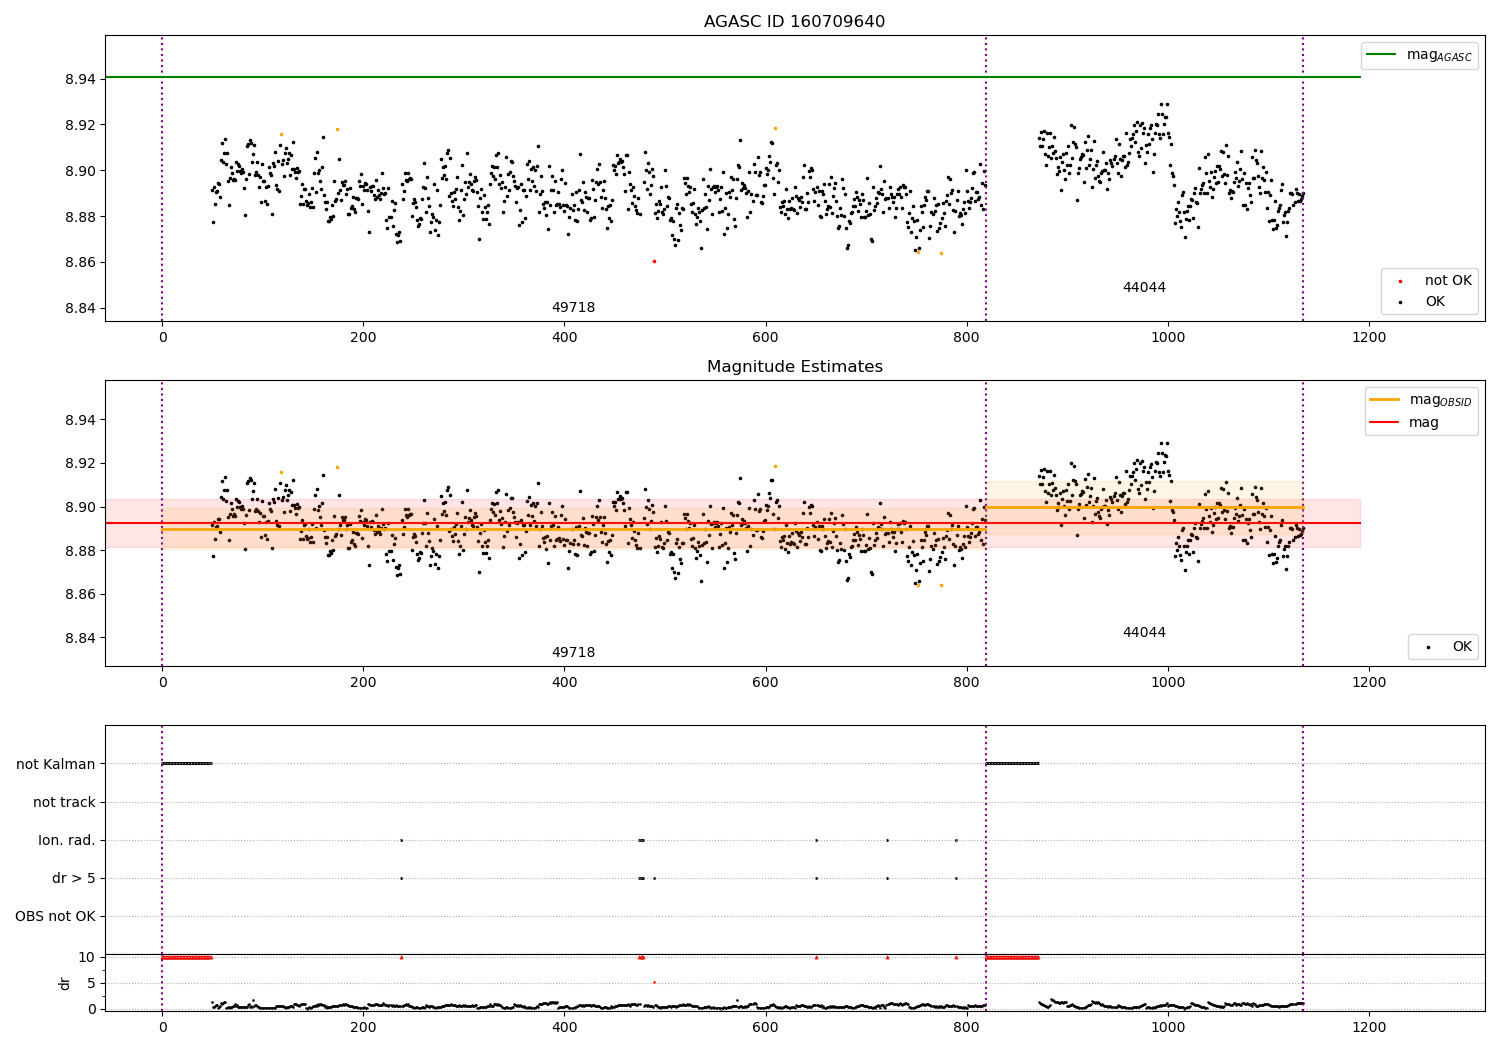The height and width of the screenshot is (1050, 1500).
Task: Click the 200 x-tick label under the top plot
Action: coord(363,337)
